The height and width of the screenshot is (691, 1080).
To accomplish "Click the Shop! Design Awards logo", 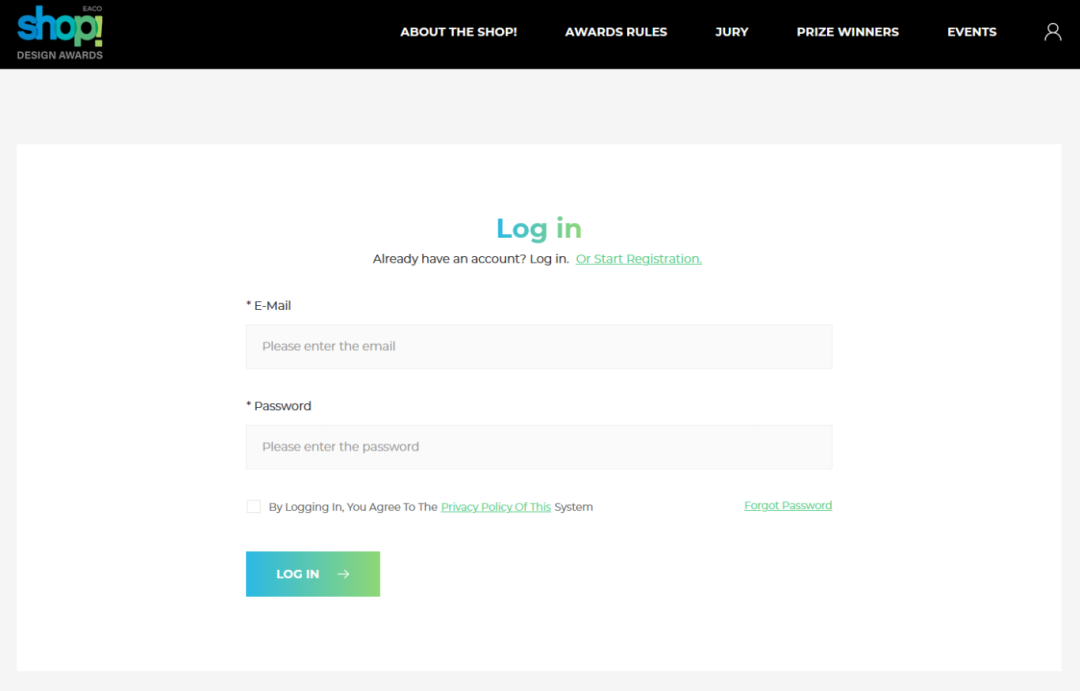I will click(60, 33).
